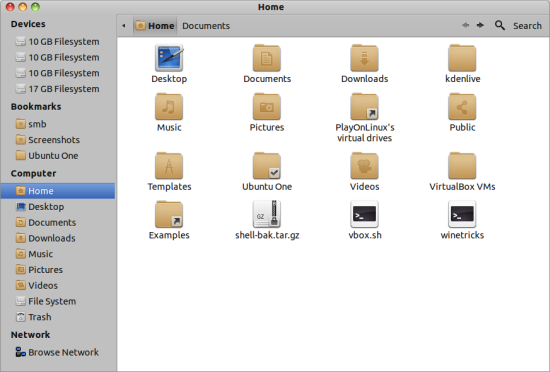Click the Devices section header
550x372 pixels.
[x=28, y=24]
